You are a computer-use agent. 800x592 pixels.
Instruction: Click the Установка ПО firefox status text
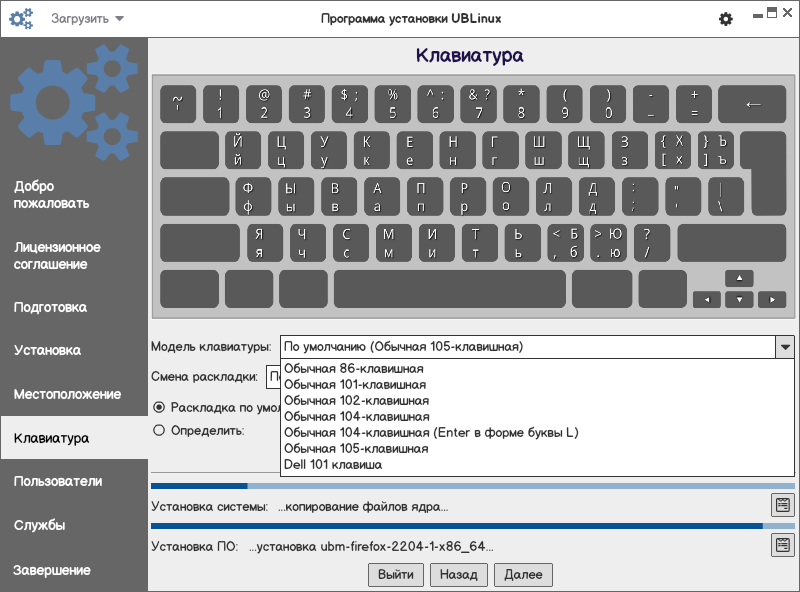click(x=371, y=547)
